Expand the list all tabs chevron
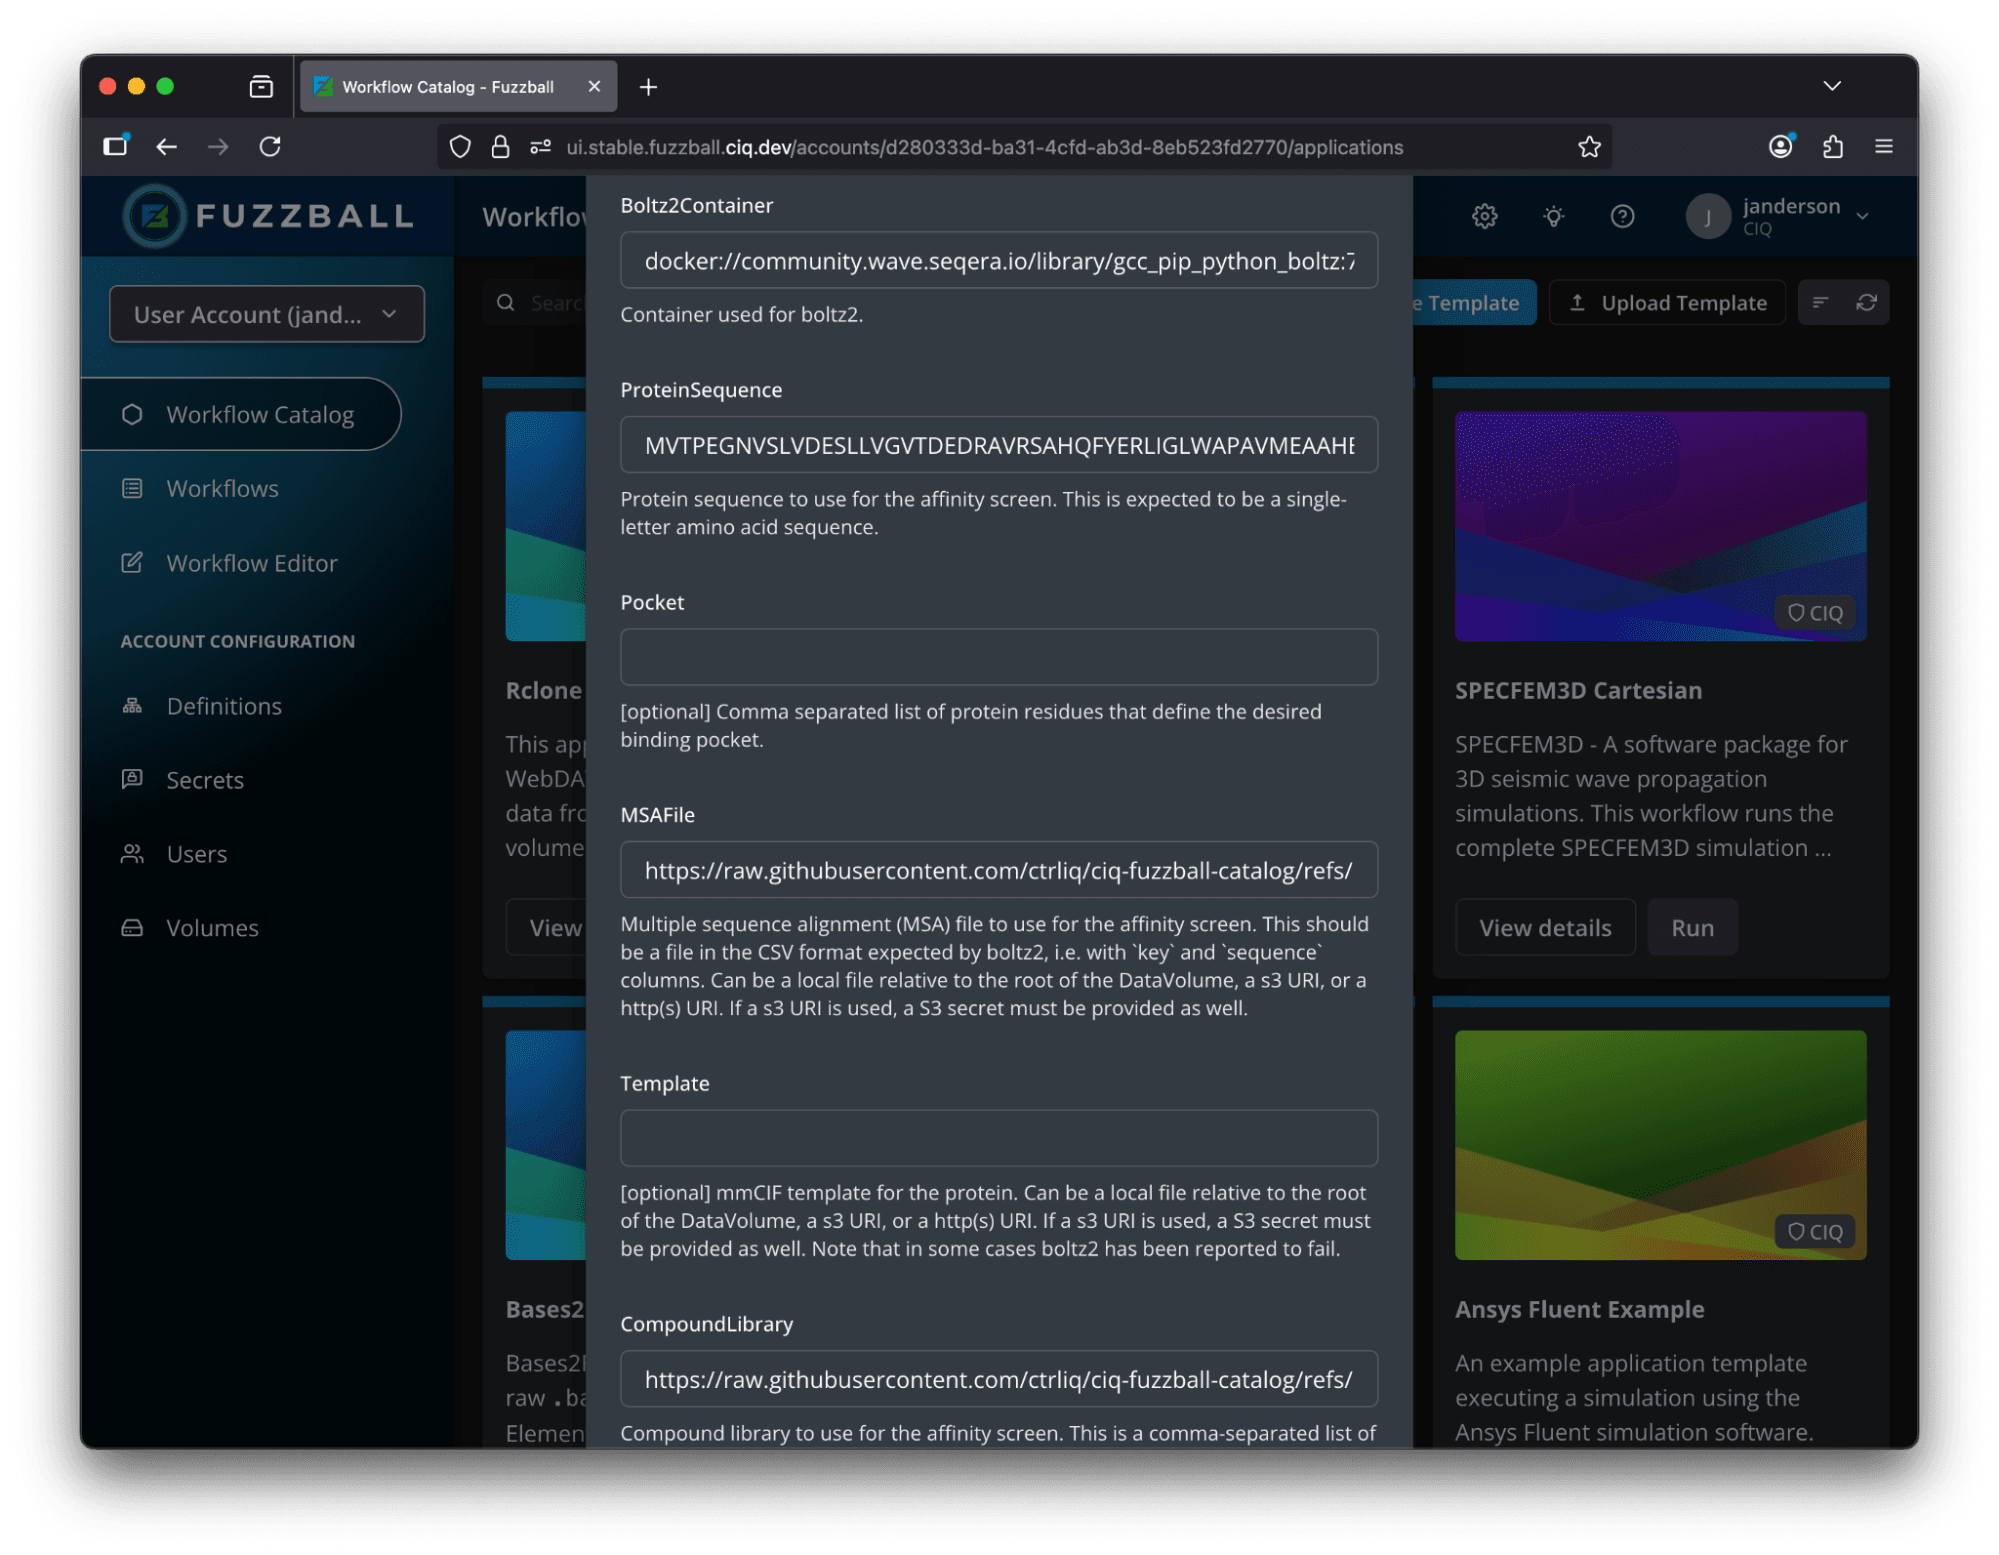This screenshot has width=1999, height=1555. (1831, 87)
